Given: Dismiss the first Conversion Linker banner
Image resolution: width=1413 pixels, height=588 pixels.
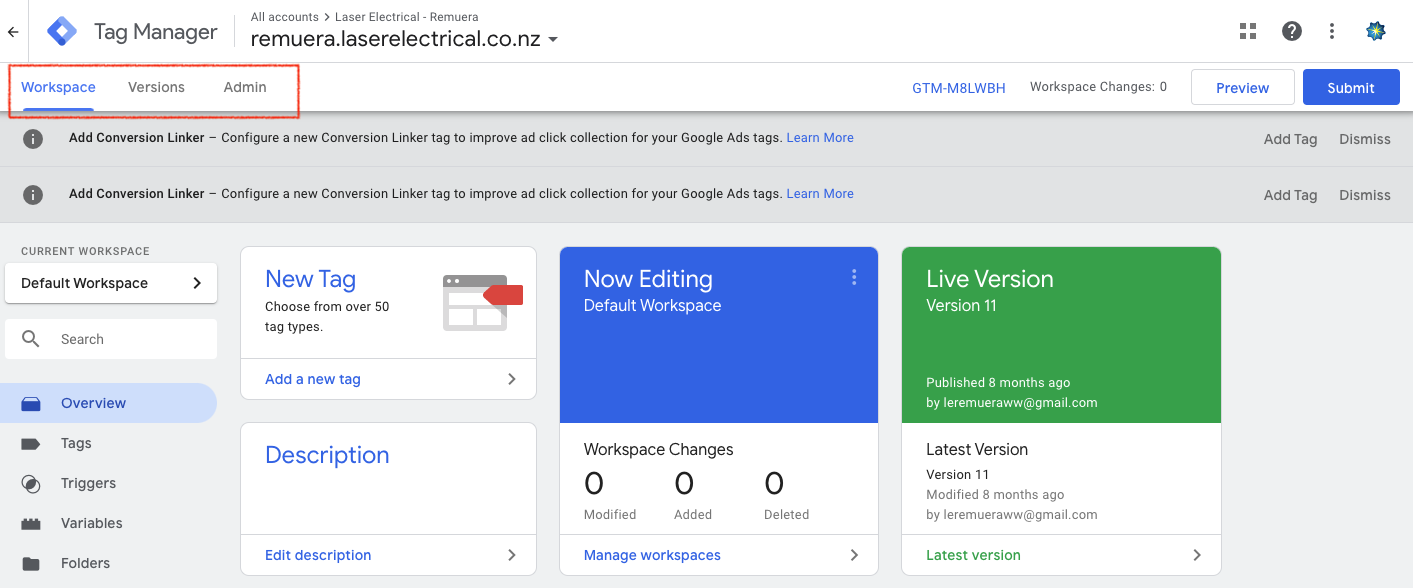Looking at the screenshot, I should point(1365,139).
